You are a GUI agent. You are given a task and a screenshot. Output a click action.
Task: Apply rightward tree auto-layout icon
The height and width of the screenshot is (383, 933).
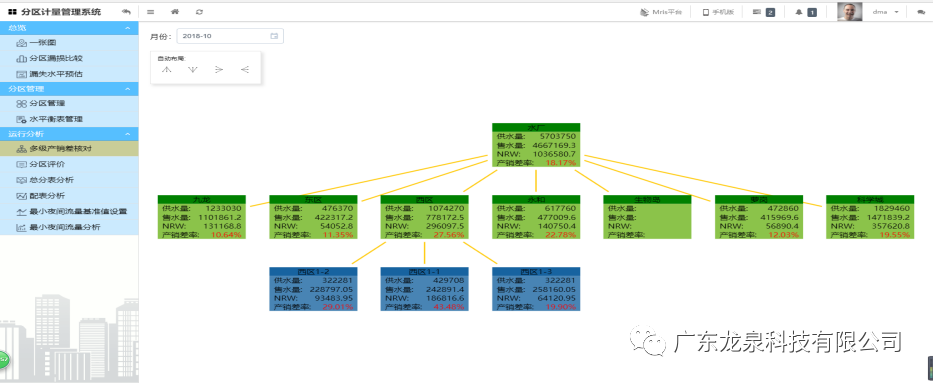[x=218, y=70]
